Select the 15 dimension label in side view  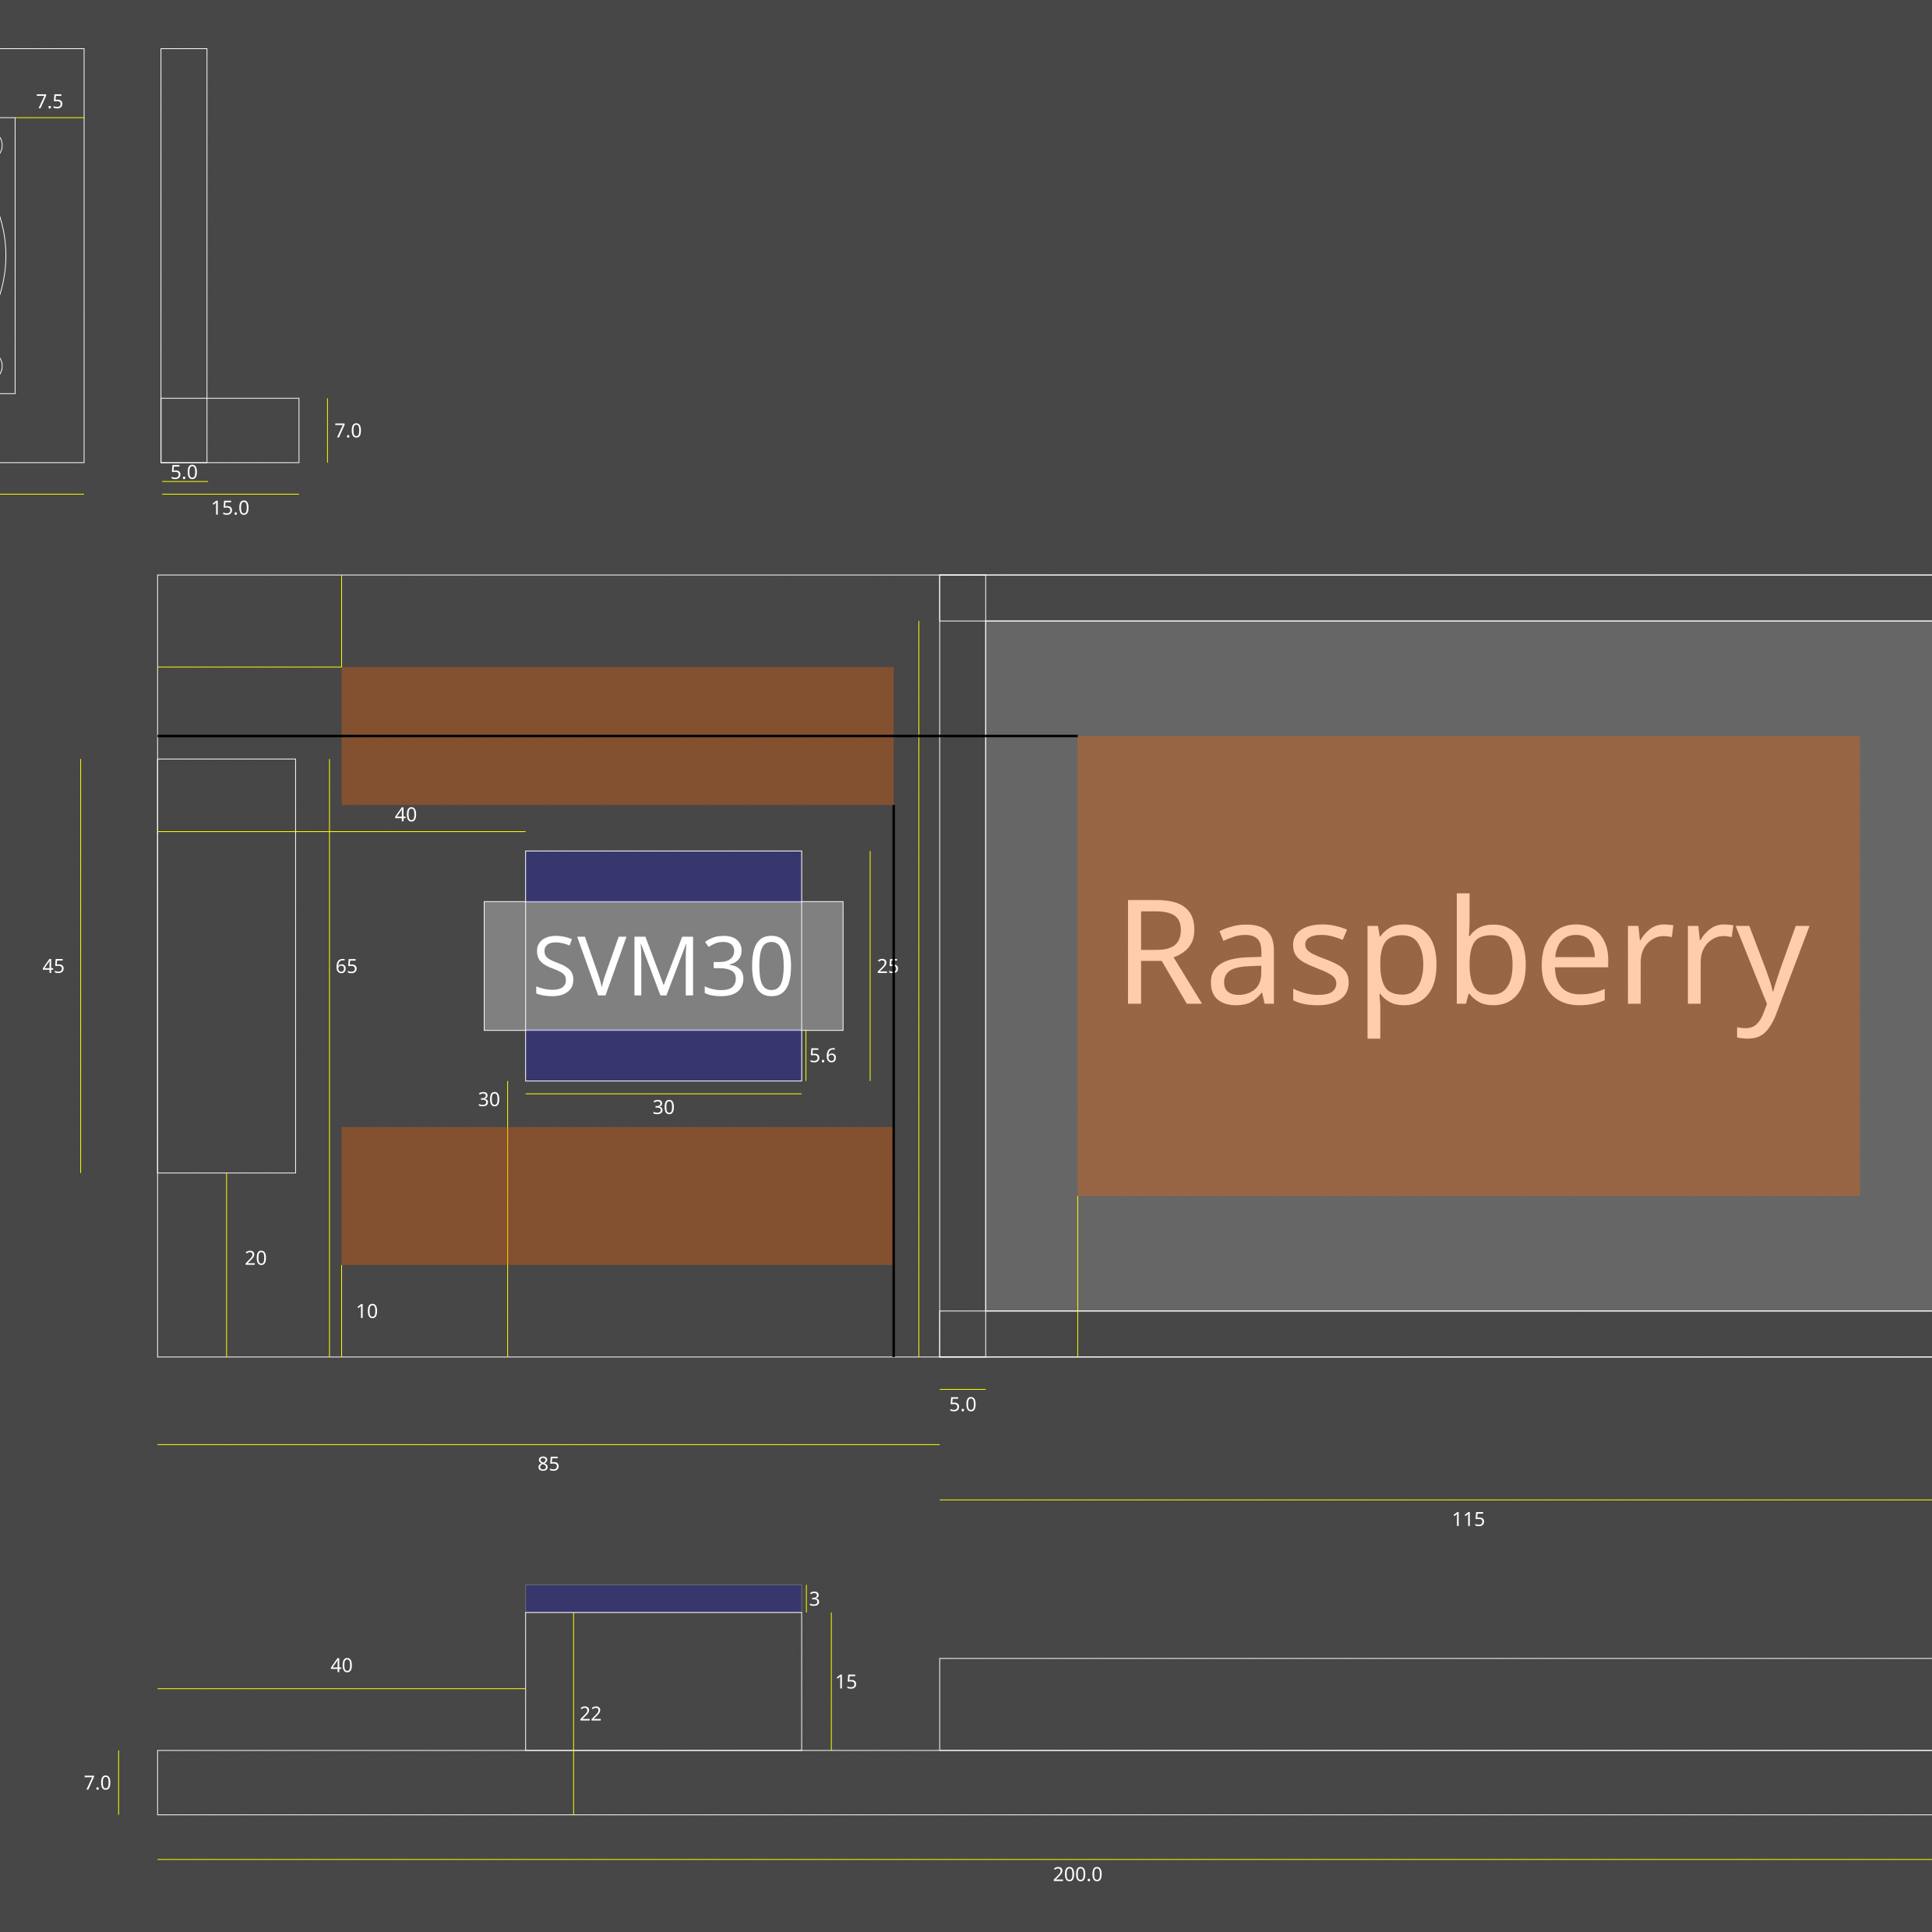(x=846, y=1682)
